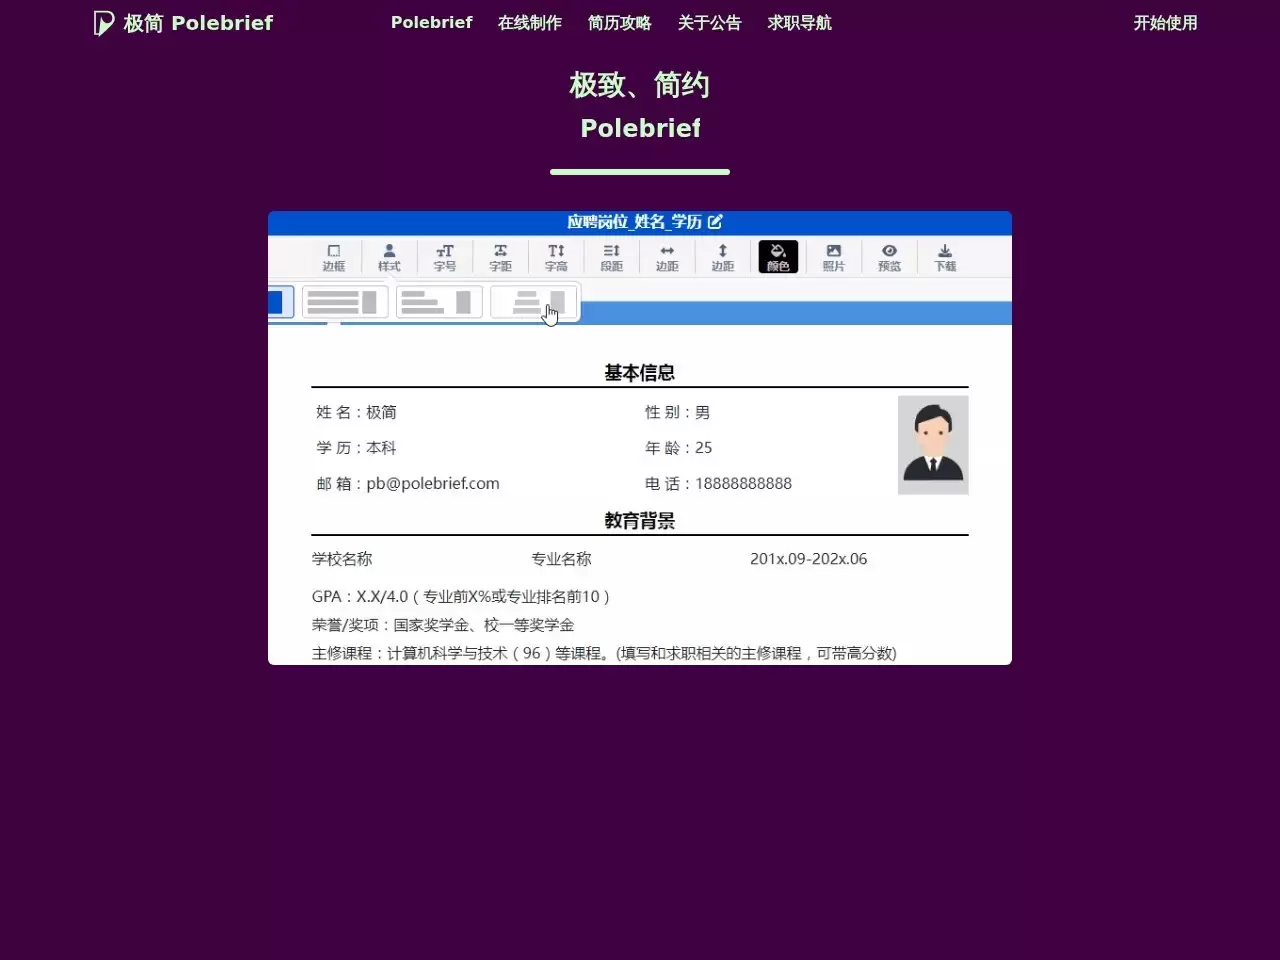This screenshot has width=1280, height=960.
Task: Select the 字号 font size tool
Action: pyautogui.click(x=445, y=257)
